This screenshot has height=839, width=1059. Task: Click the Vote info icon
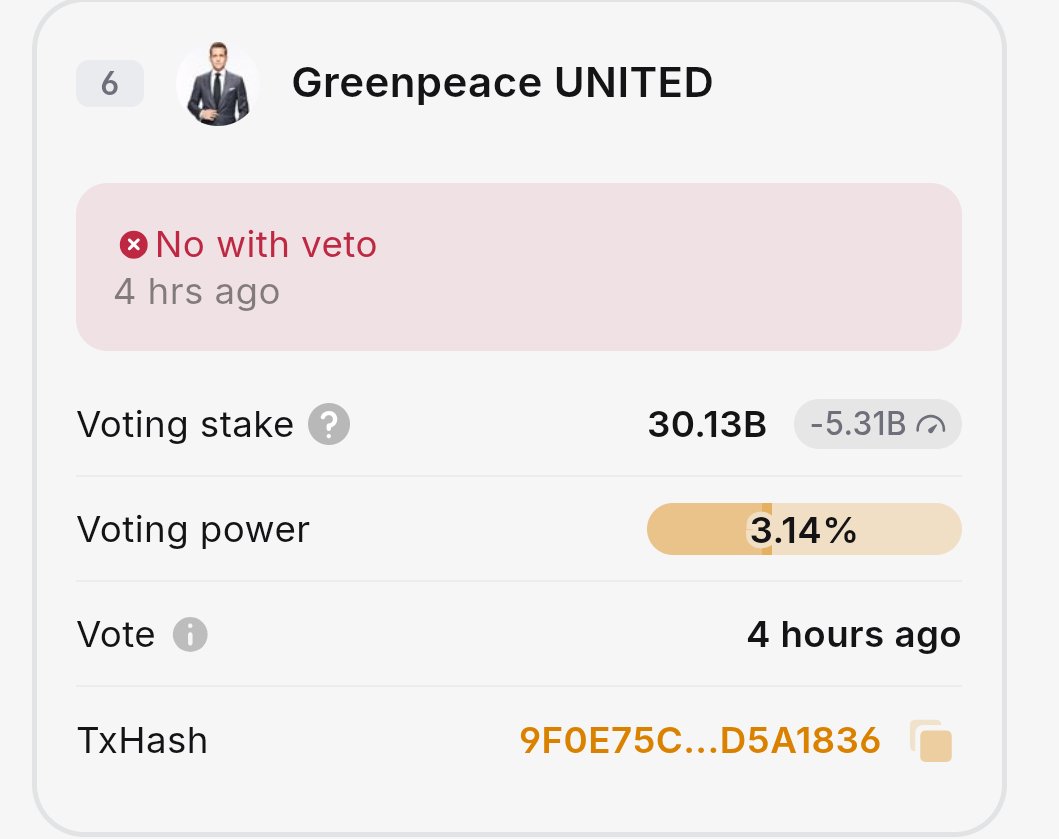pos(190,635)
